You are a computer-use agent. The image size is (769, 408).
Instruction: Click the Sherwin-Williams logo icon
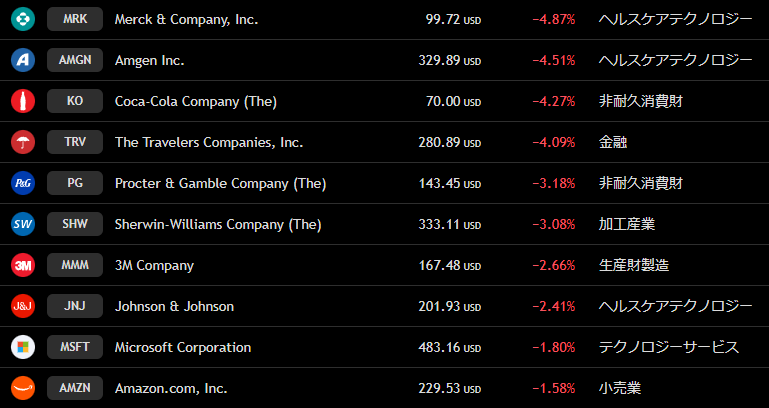[x=23, y=224]
